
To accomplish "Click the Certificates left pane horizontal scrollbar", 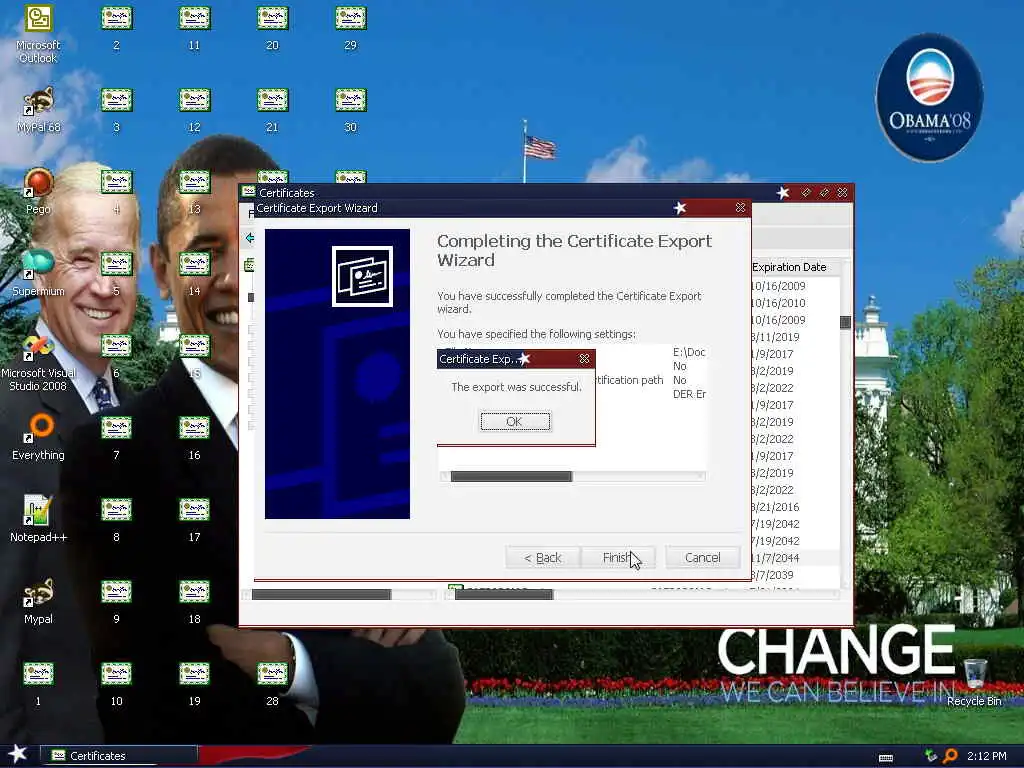I will click(x=321, y=594).
